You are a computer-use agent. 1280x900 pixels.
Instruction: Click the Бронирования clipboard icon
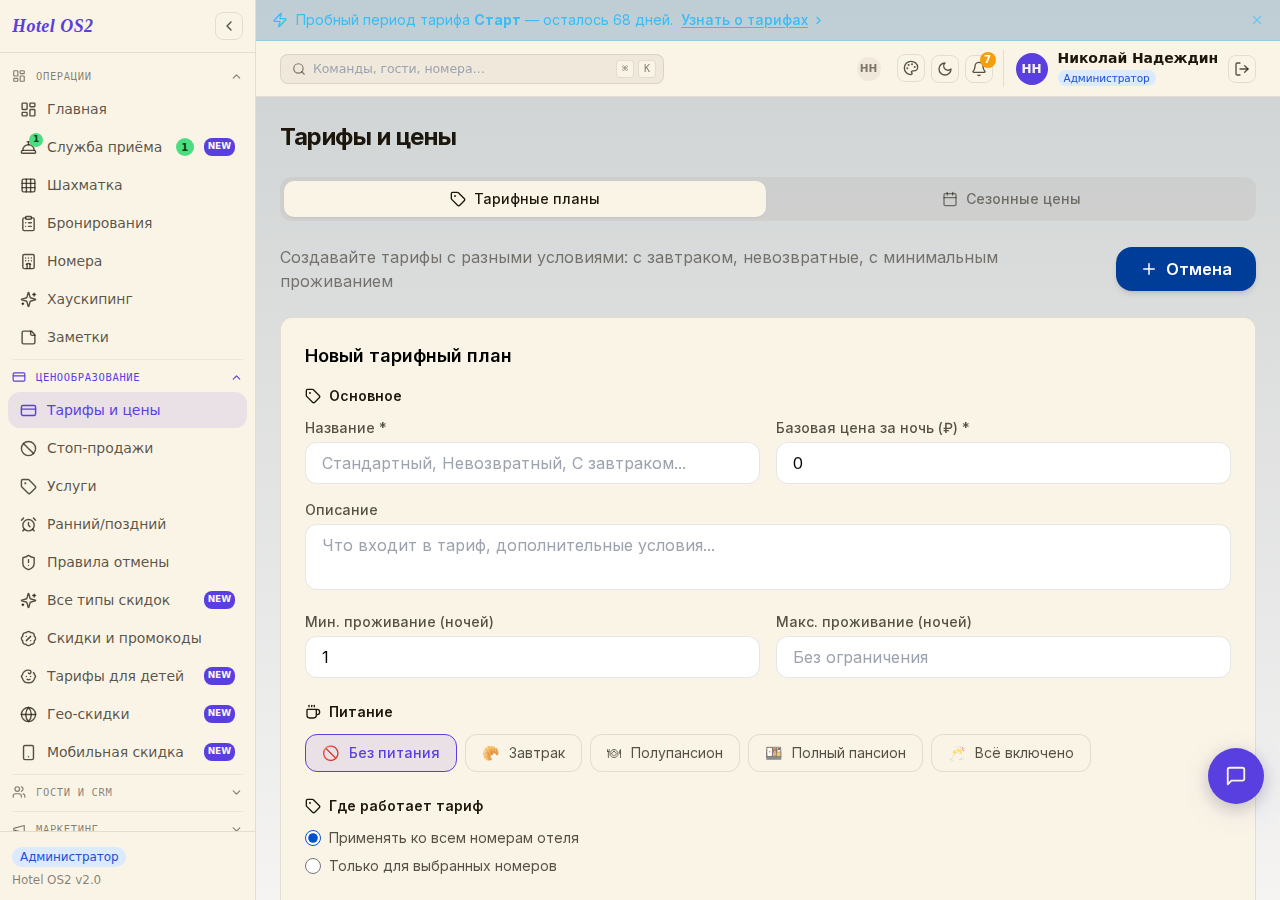28,223
